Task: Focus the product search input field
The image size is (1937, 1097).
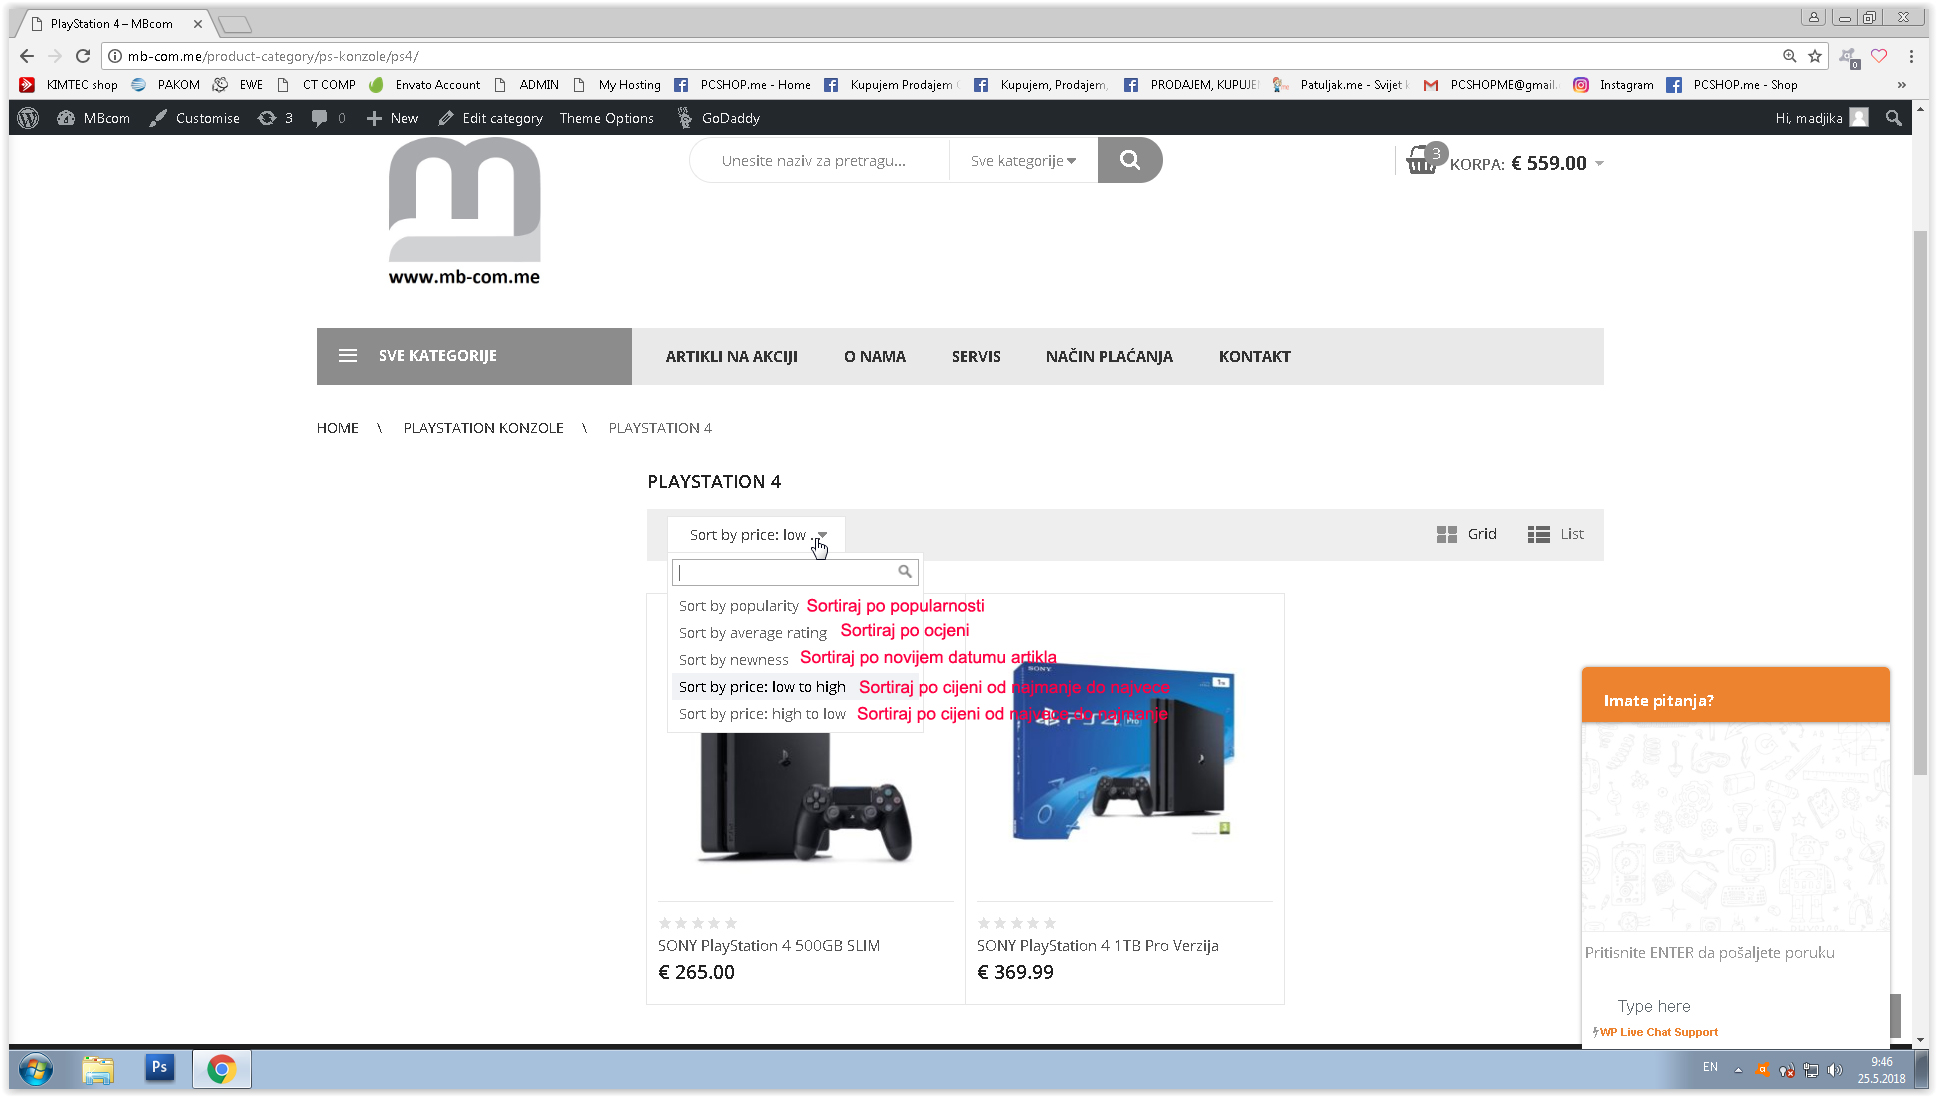Action: [x=819, y=161]
